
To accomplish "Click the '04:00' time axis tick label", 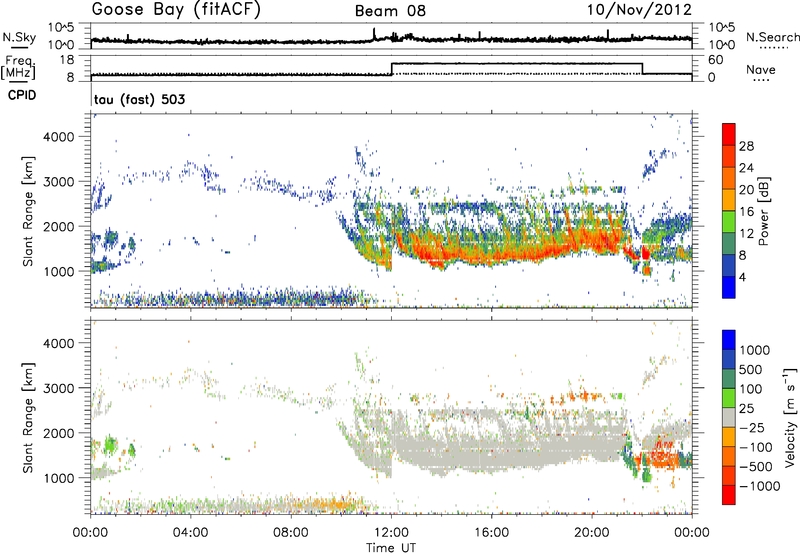I will pos(191,533).
